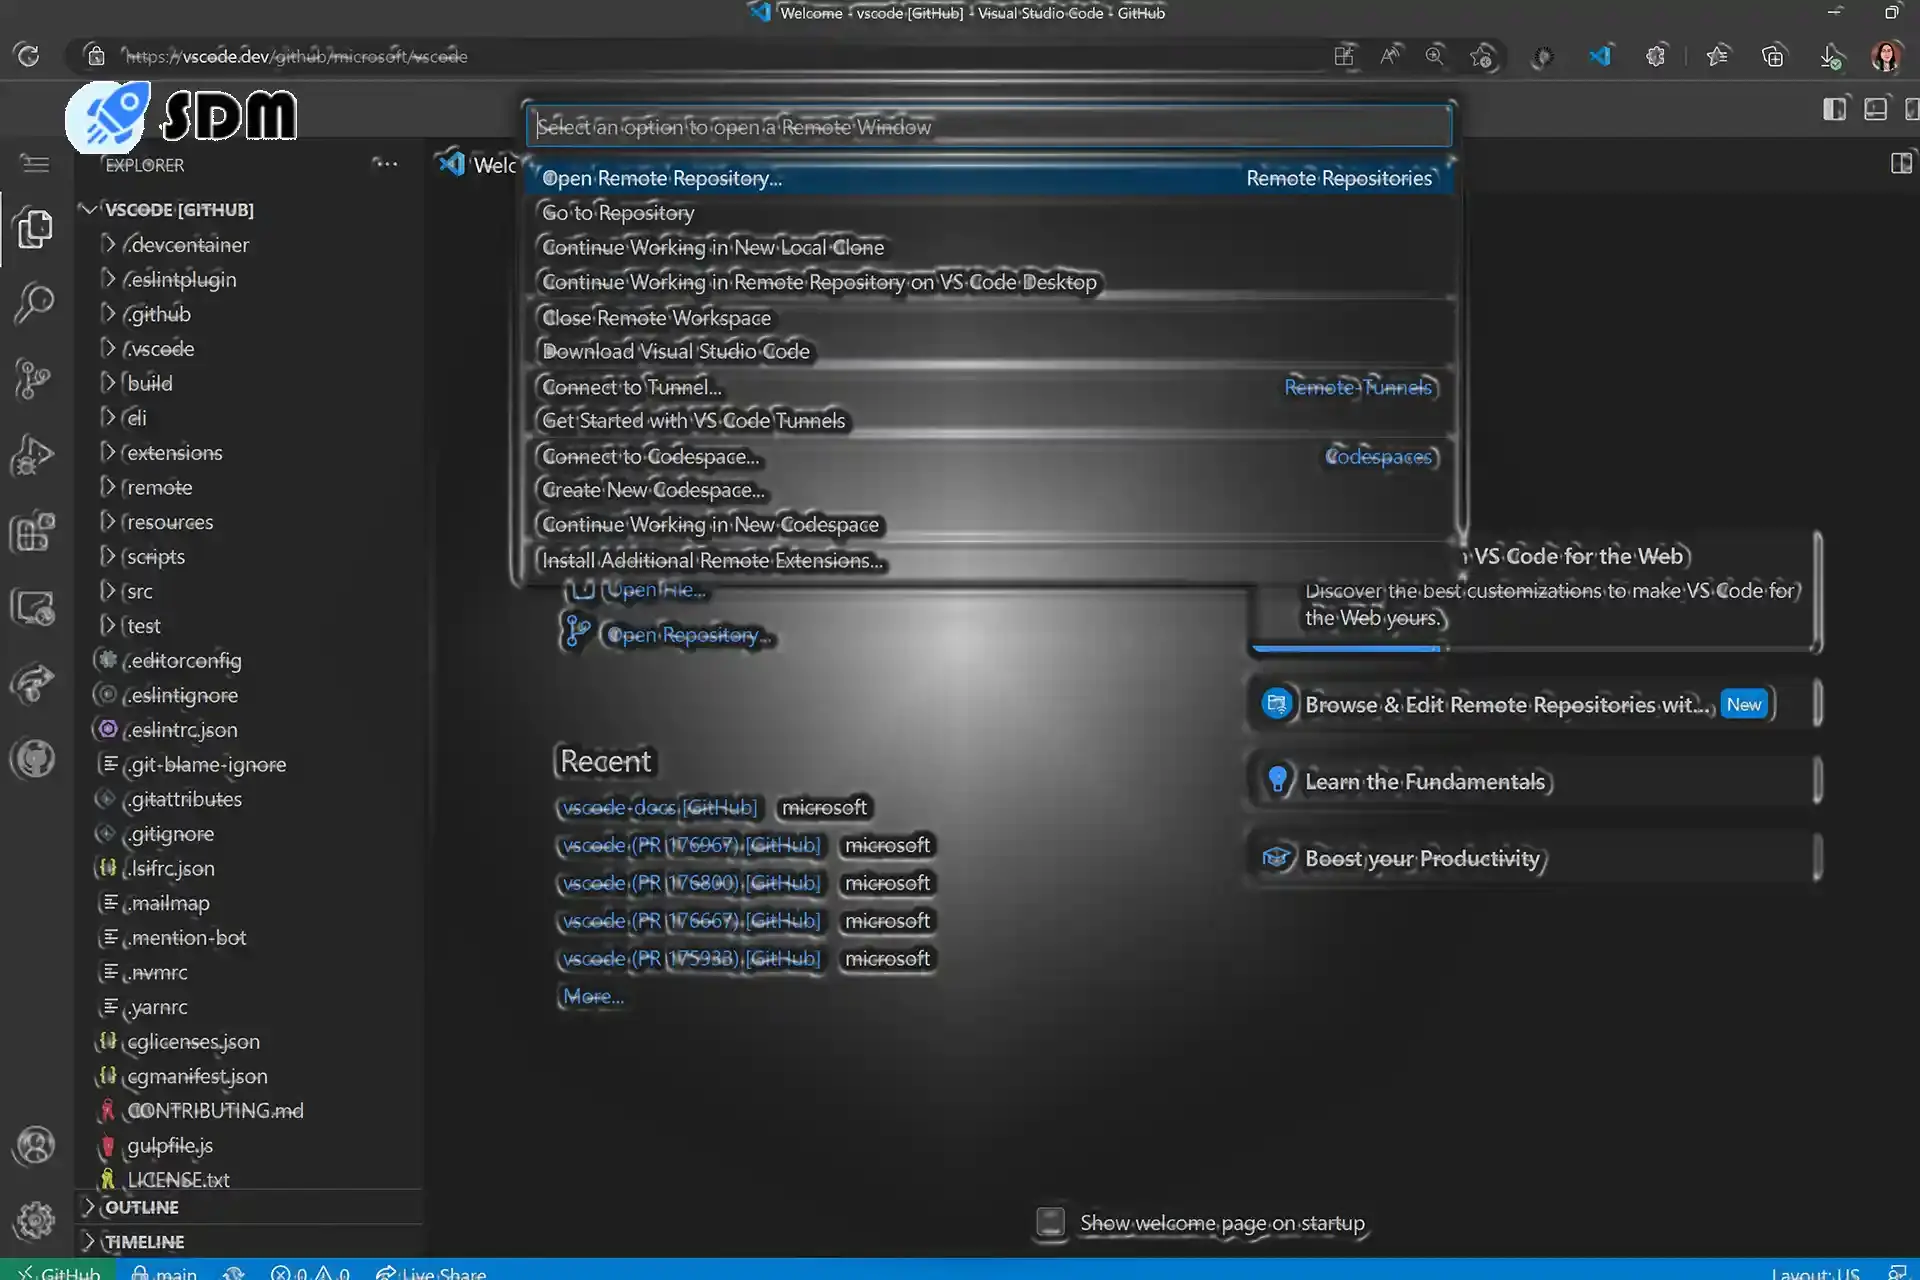The height and width of the screenshot is (1280, 1920).
Task: Expand the .devcontainer folder
Action: (186, 245)
